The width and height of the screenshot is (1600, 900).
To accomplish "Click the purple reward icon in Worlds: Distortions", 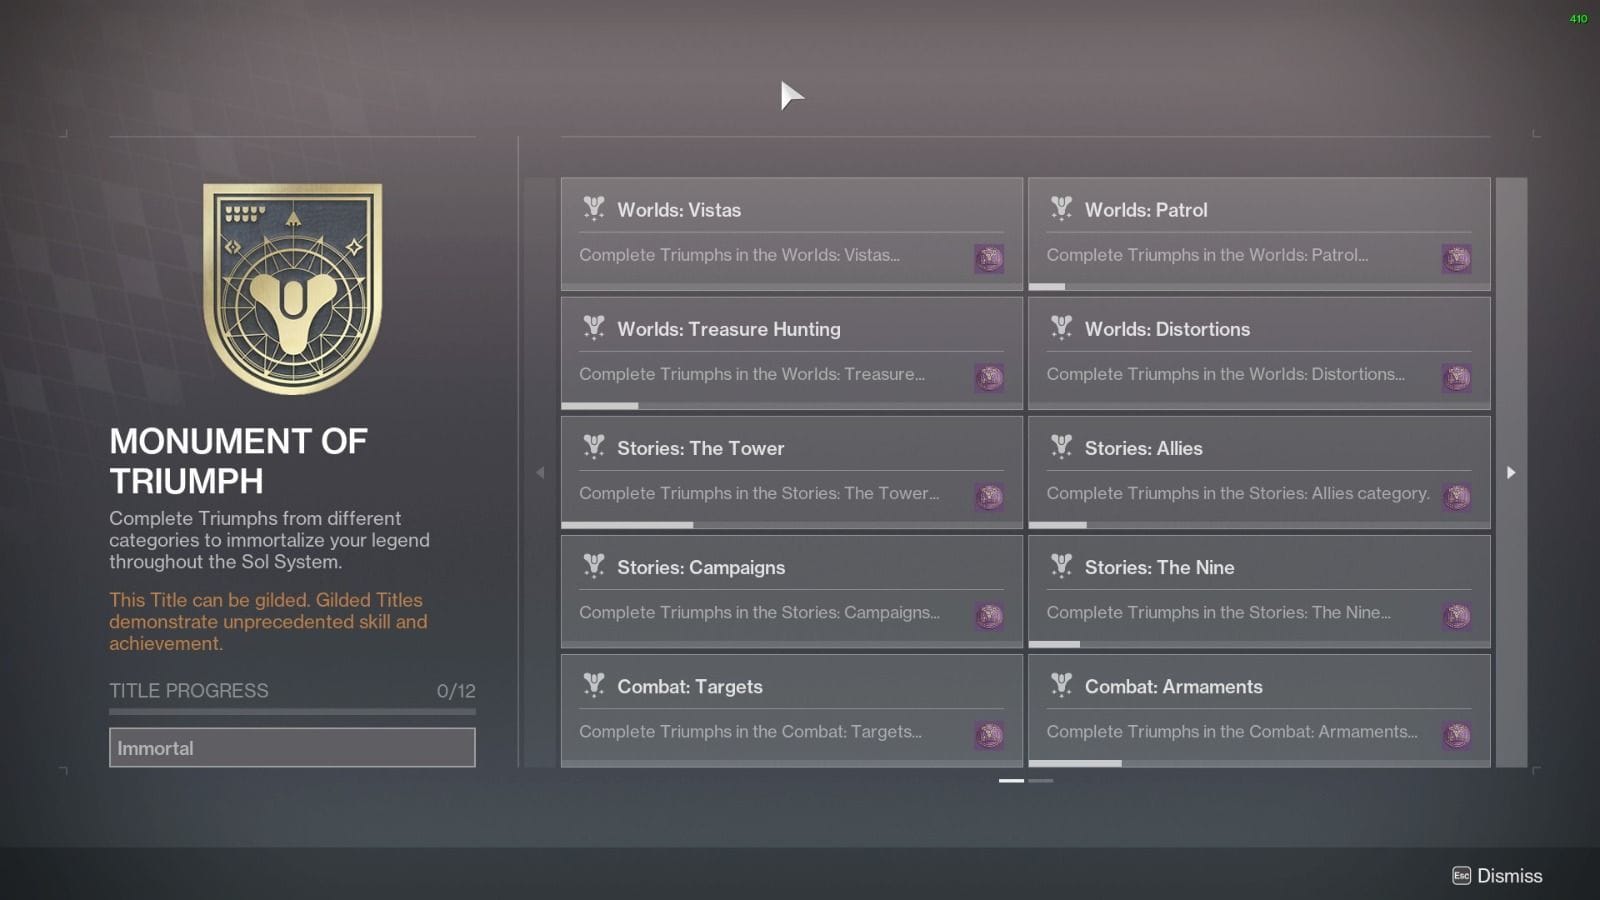I will click(1456, 377).
